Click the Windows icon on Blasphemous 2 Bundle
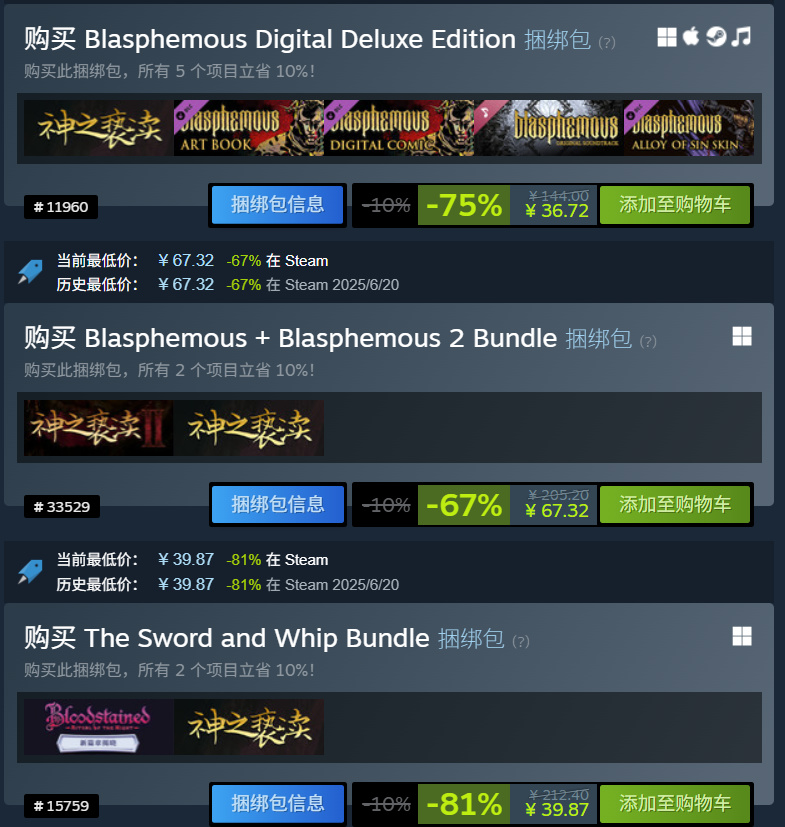Viewport: 785px width, 827px height. 742,336
